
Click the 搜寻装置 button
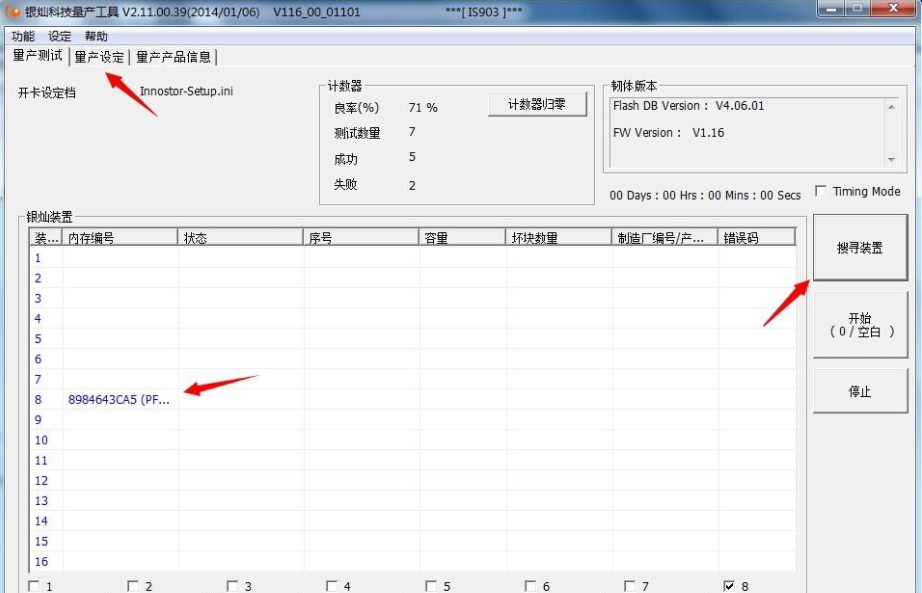(x=860, y=248)
